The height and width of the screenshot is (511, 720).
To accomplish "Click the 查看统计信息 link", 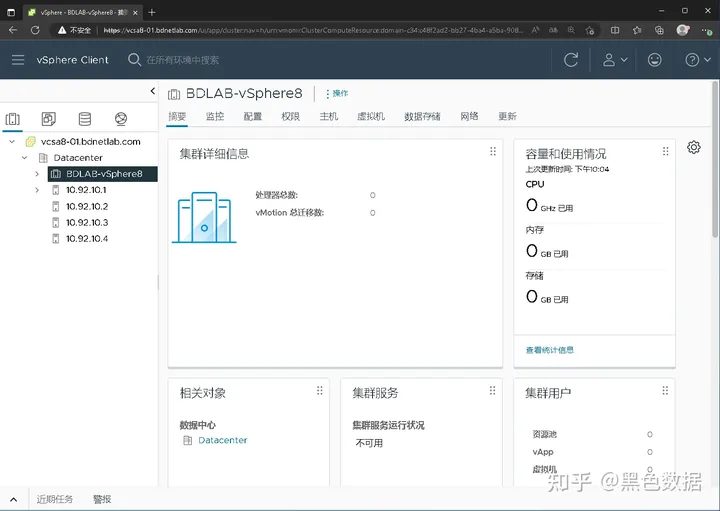I will coord(550,350).
